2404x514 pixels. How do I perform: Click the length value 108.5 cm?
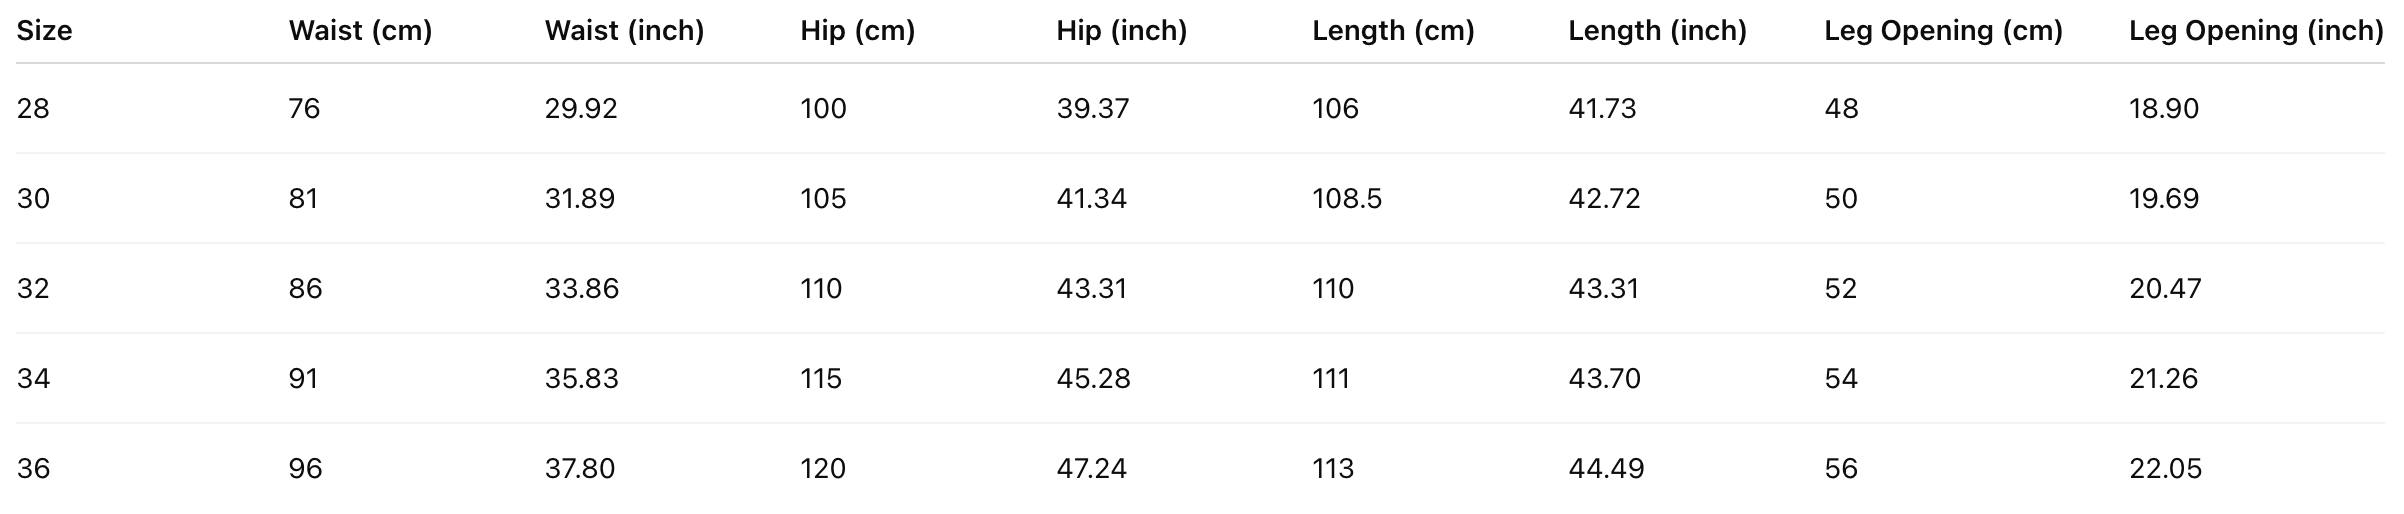coord(1347,198)
